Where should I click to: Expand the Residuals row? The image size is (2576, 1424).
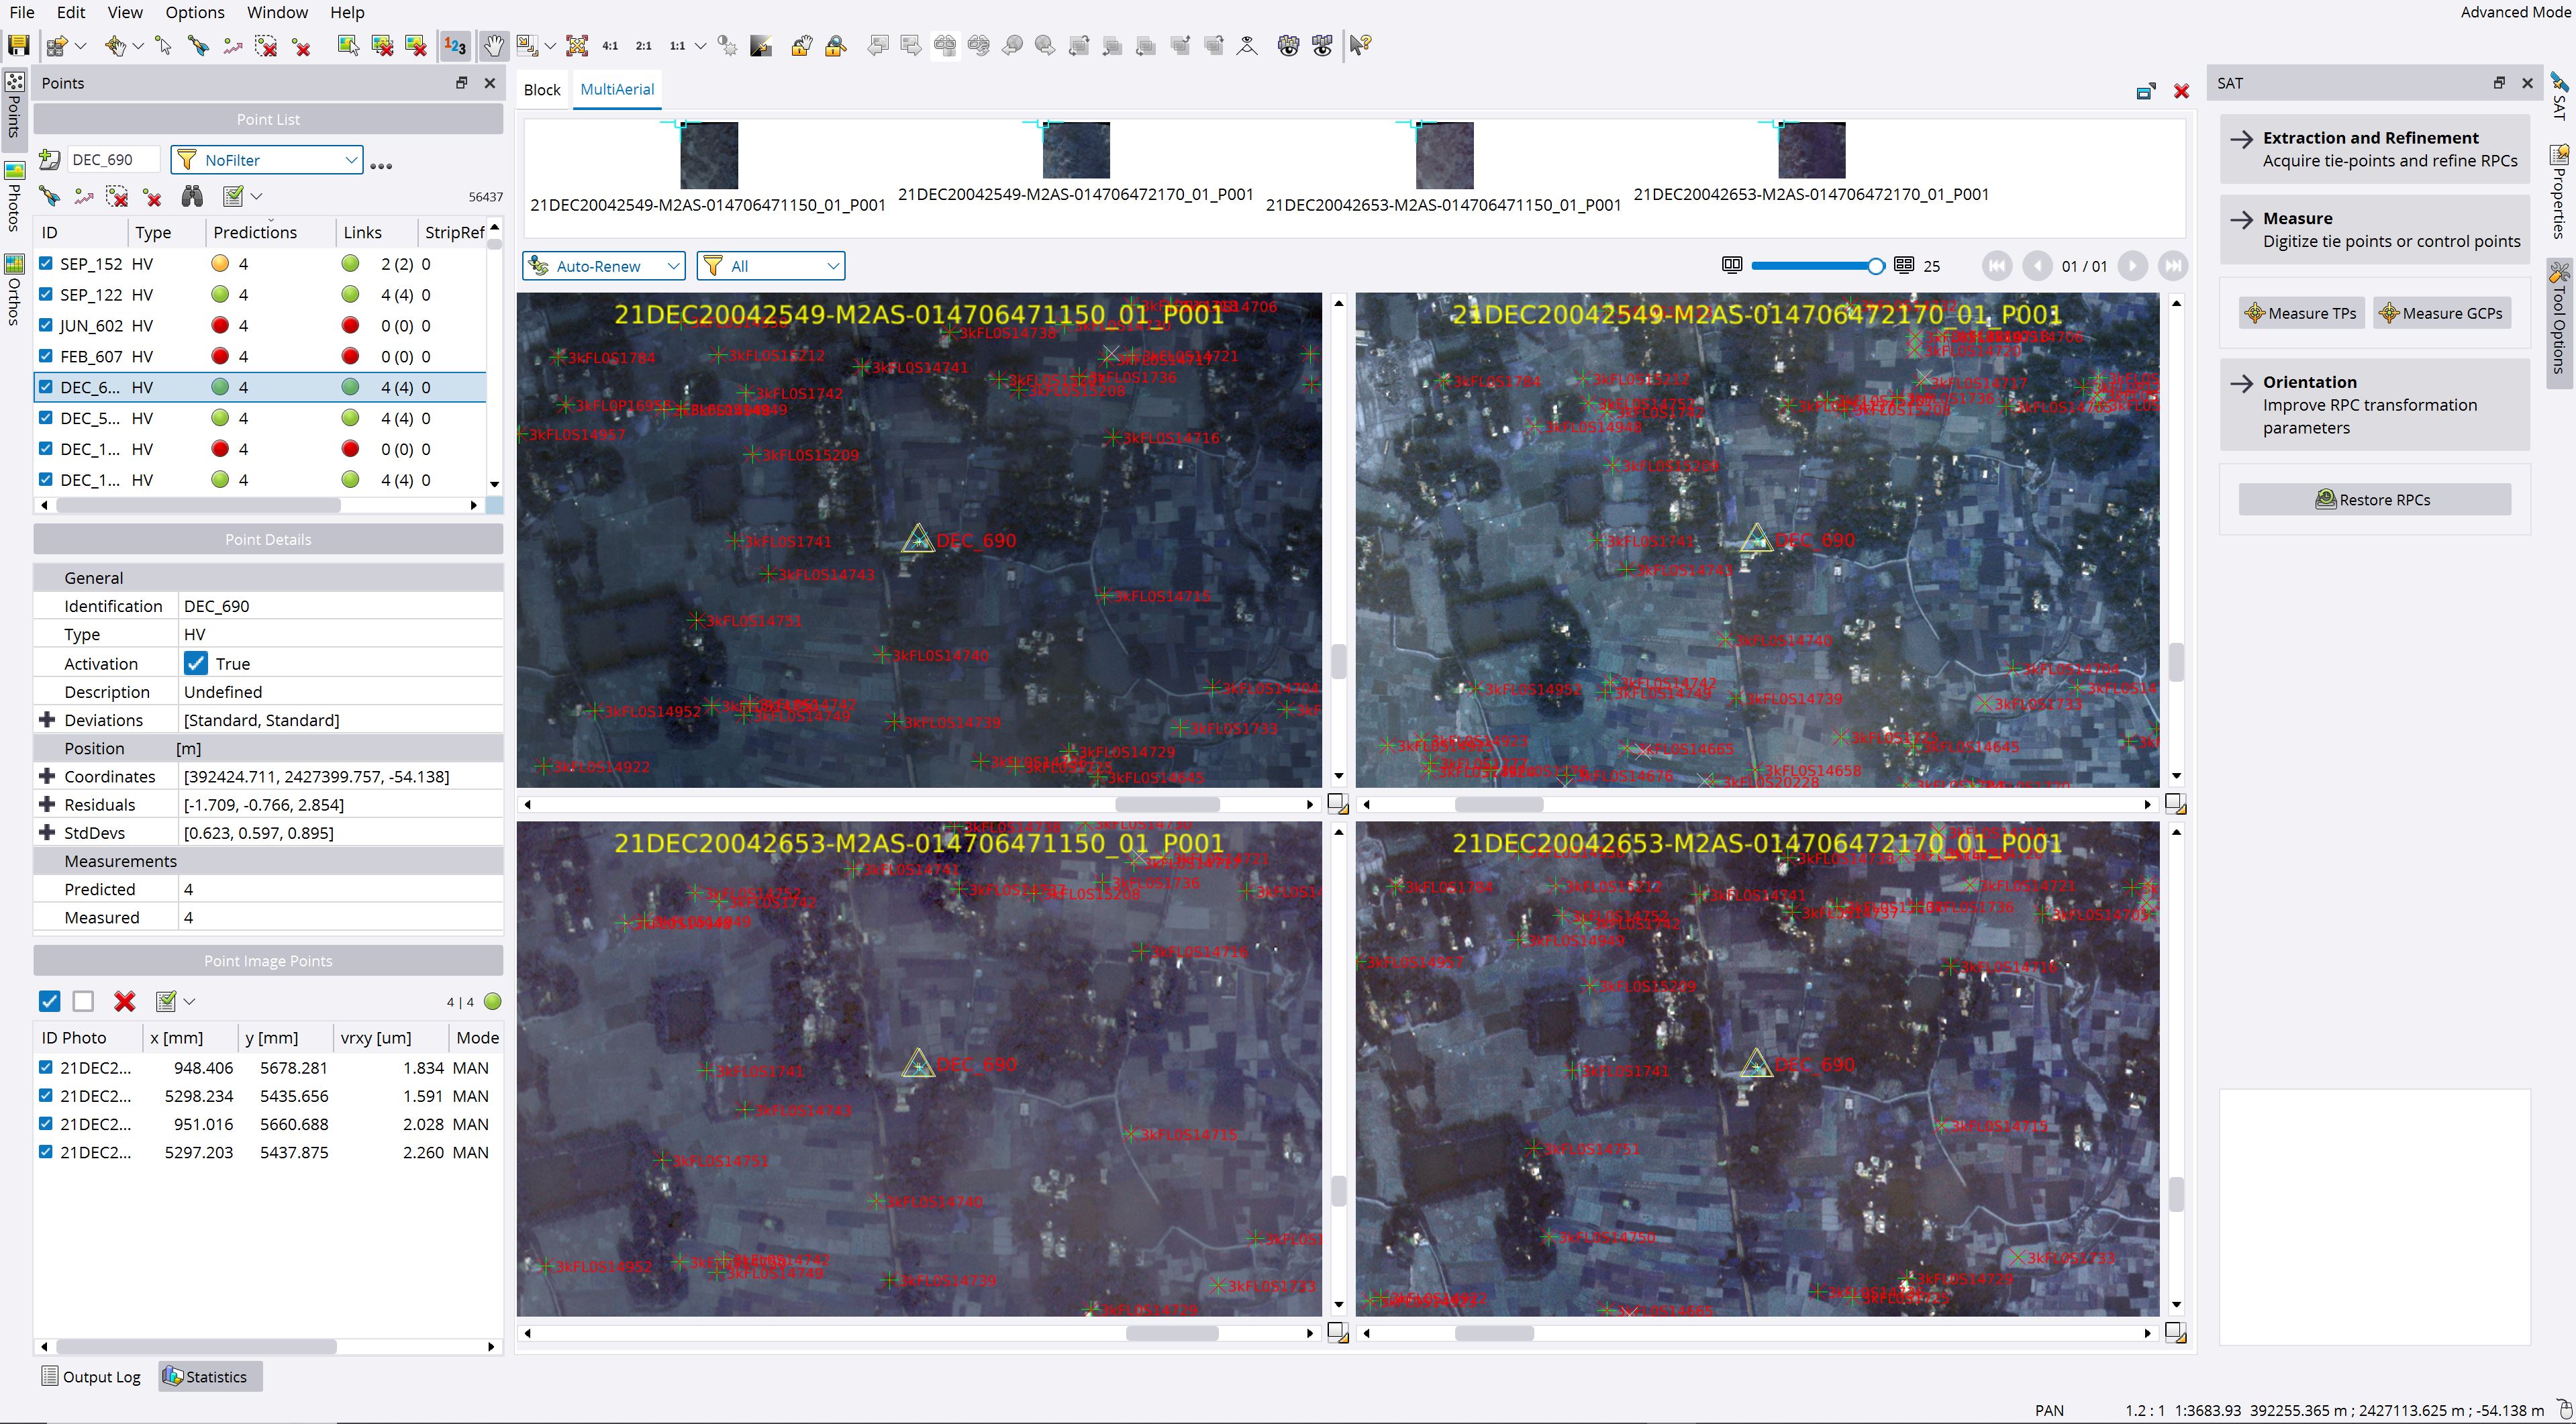46,804
